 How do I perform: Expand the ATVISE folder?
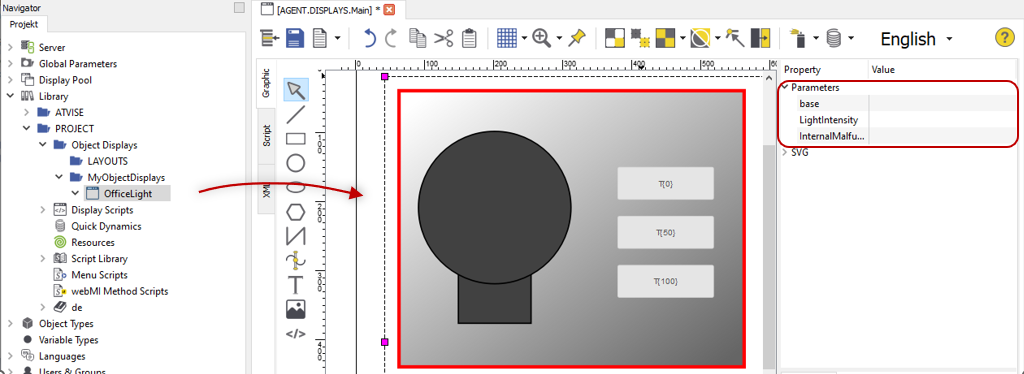tap(27, 112)
